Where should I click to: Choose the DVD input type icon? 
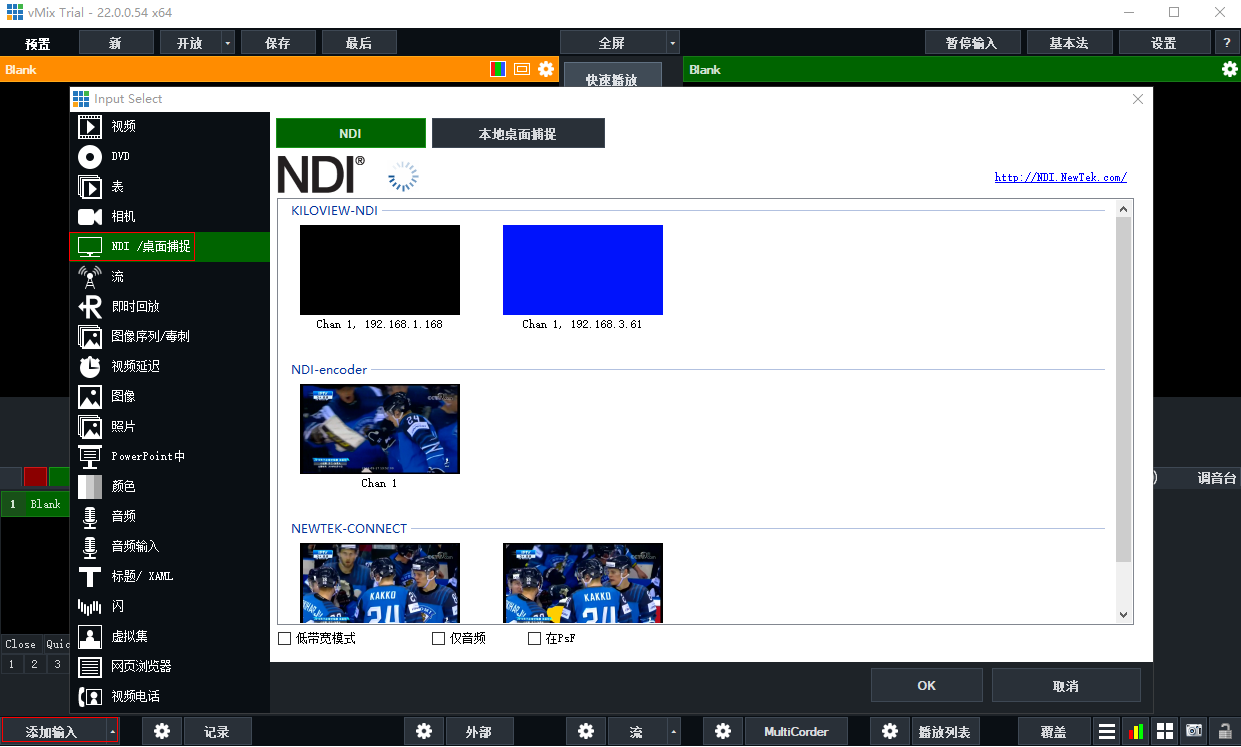point(90,156)
